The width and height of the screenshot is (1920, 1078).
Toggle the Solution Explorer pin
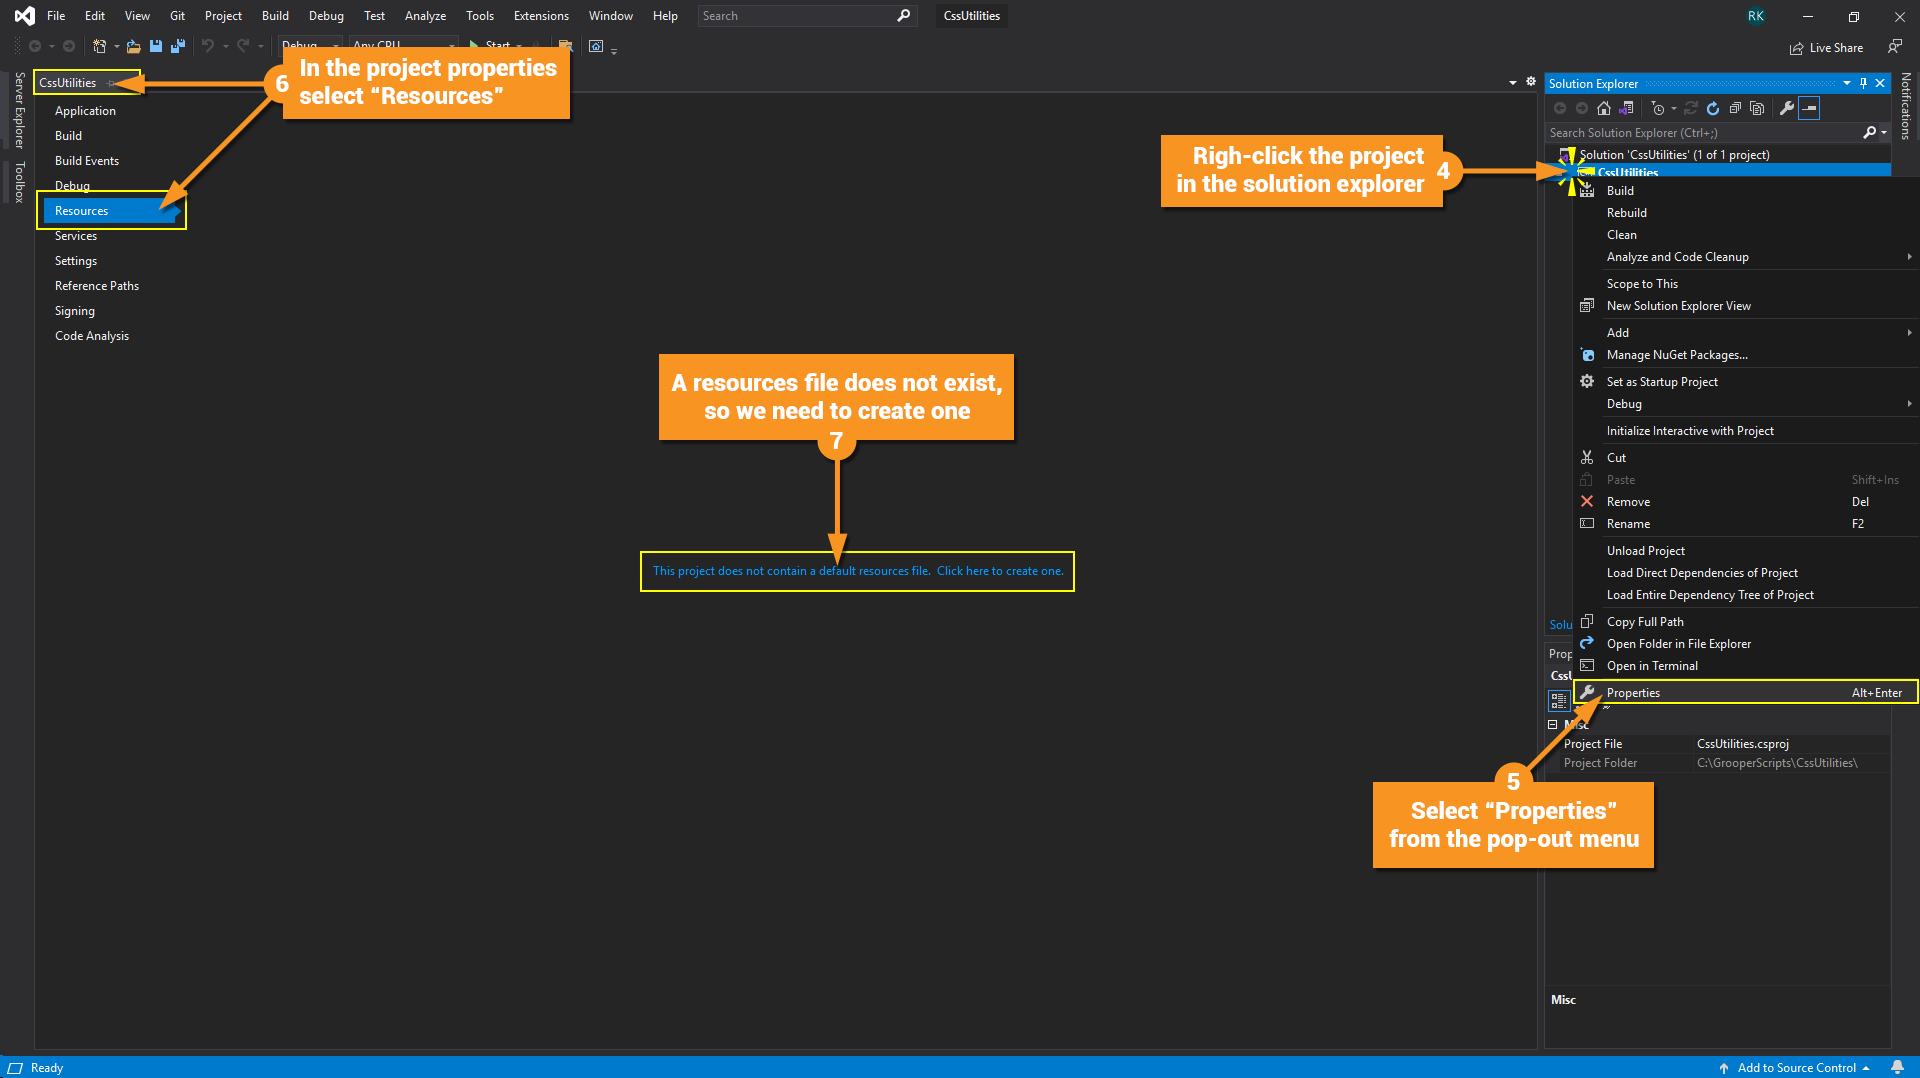pyautogui.click(x=1863, y=83)
